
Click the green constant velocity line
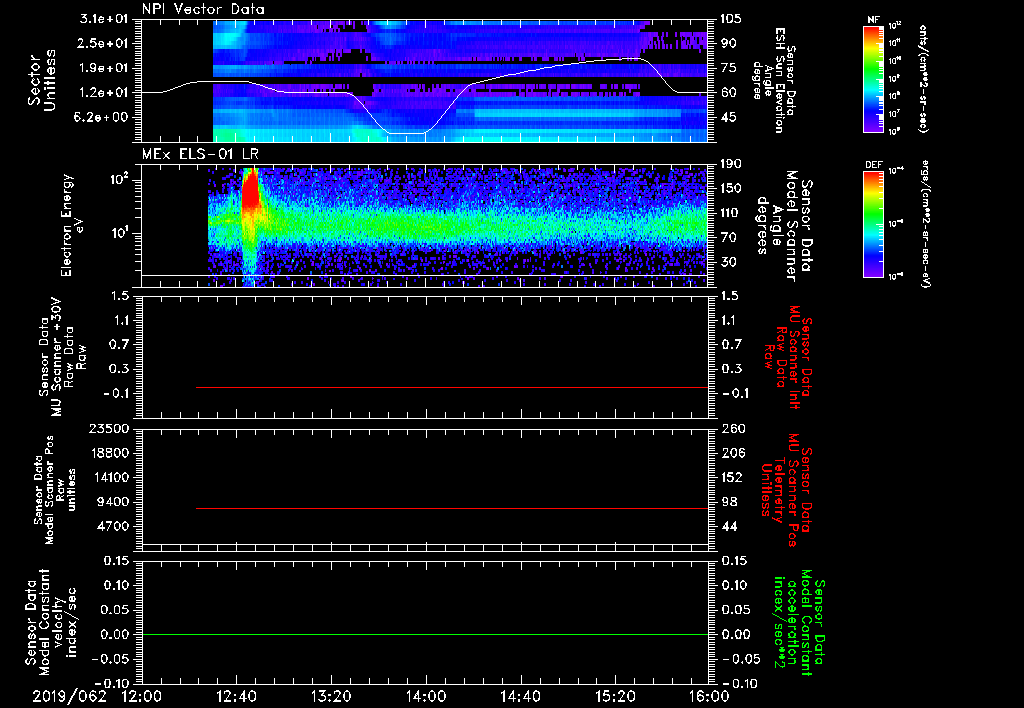tap(425, 634)
